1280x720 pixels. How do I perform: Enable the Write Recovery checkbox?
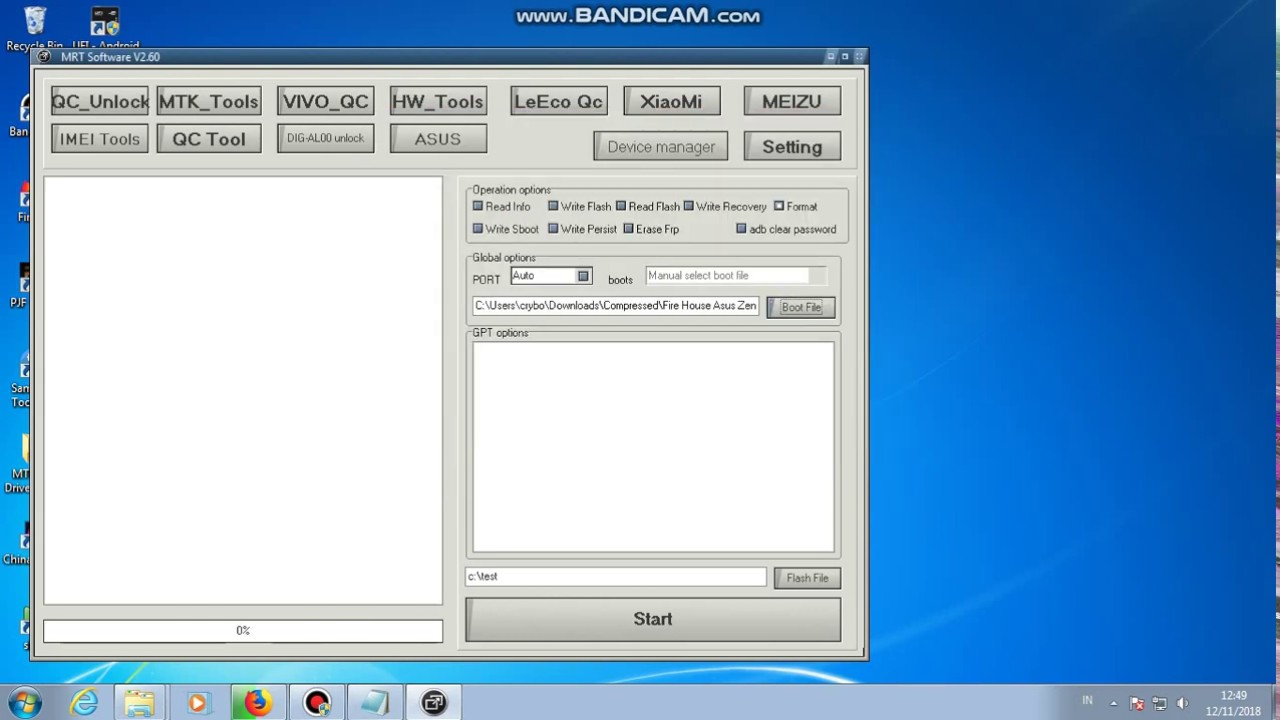click(688, 206)
